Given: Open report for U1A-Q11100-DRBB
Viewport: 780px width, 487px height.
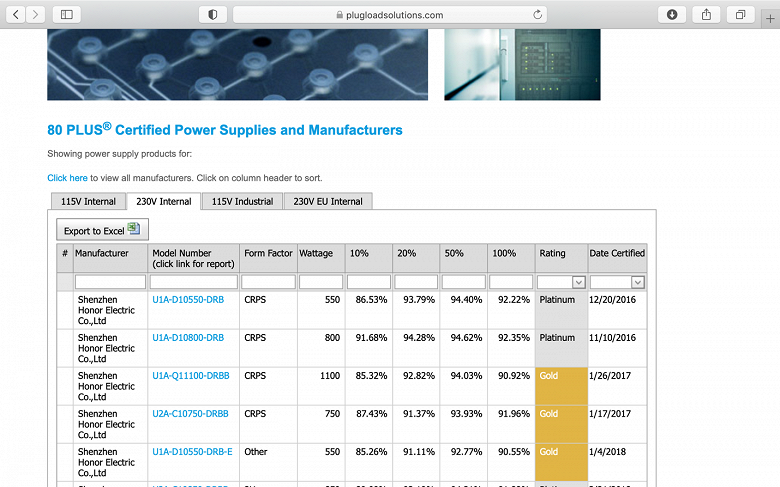Looking at the screenshot, I should [x=191, y=376].
